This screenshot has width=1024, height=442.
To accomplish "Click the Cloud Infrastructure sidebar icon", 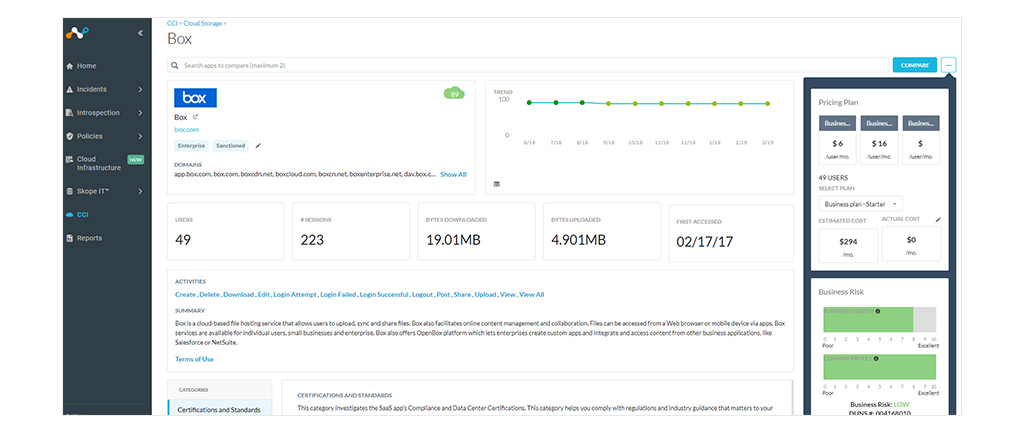I will click(69, 159).
